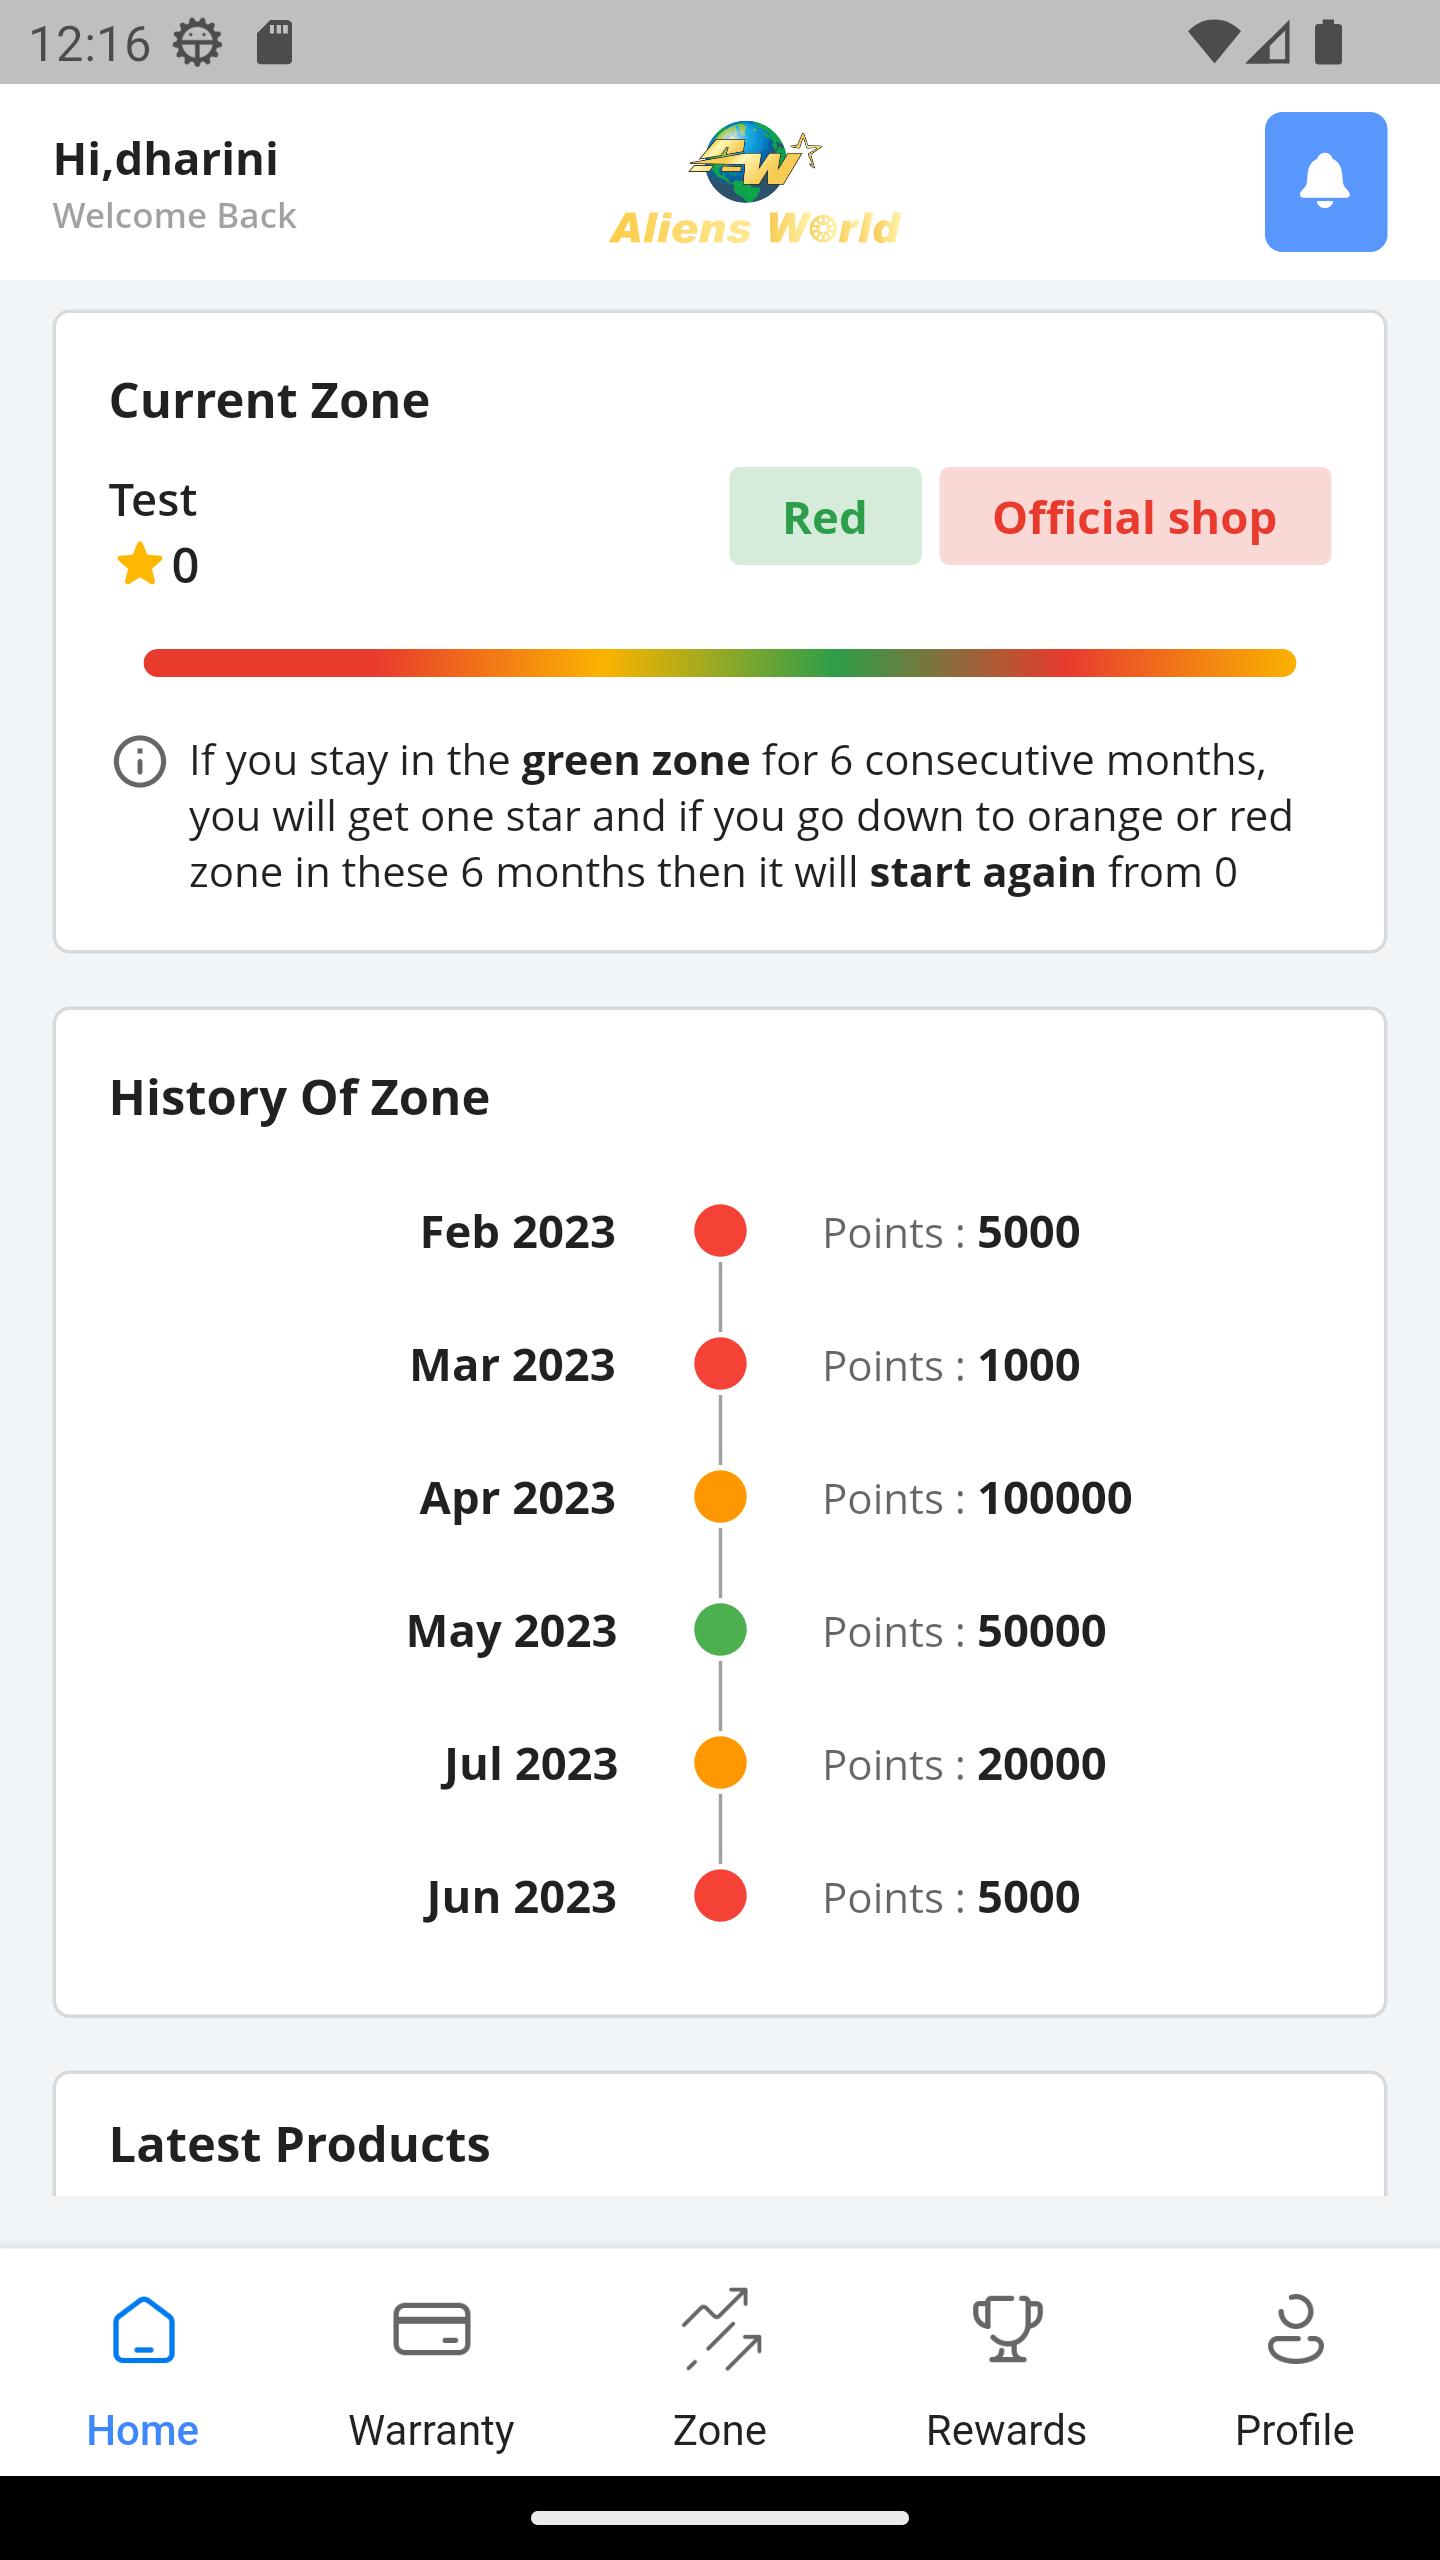Viewport: 1440px width, 2560px height.
Task: Tap the Home house icon
Action: coord(144,2329)
